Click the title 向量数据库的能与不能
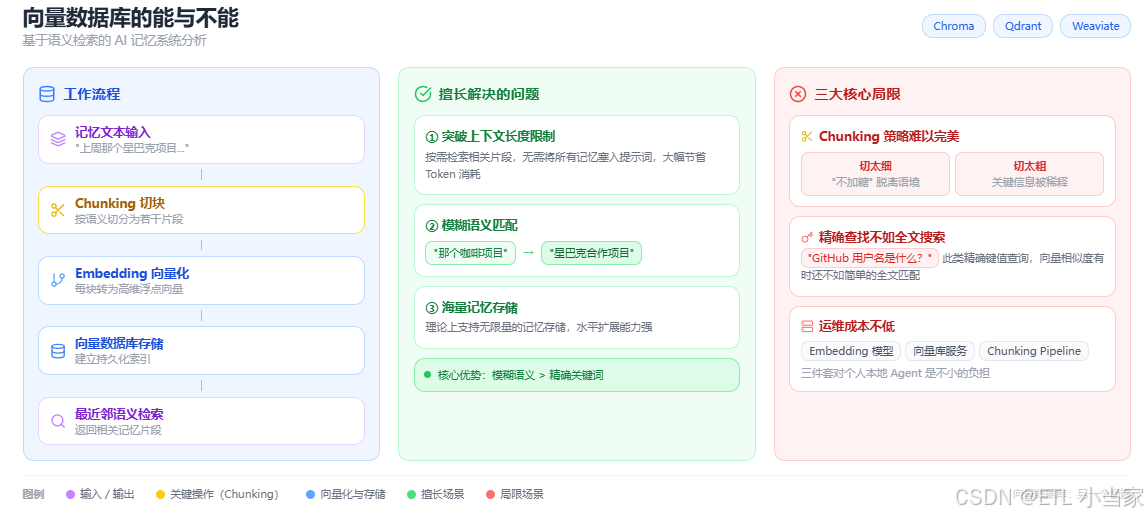1148x517 pixels. [130, 17]
